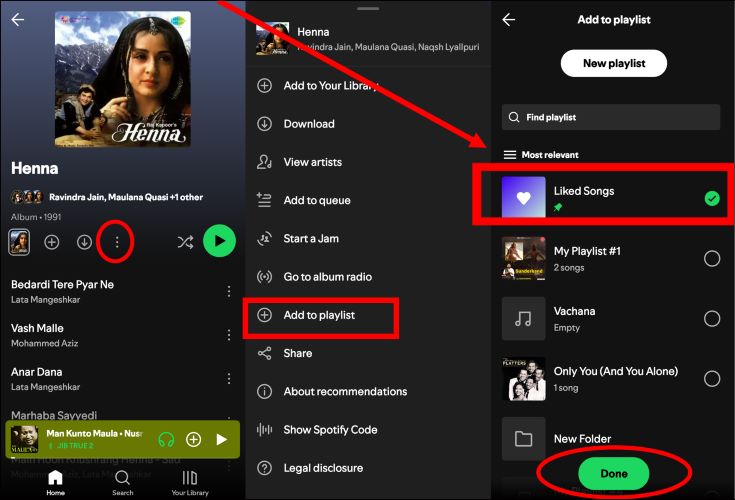Click the Legal disclosure question-mark icon
This screenshot has height=500, width=735.
(x=264, y=468)
